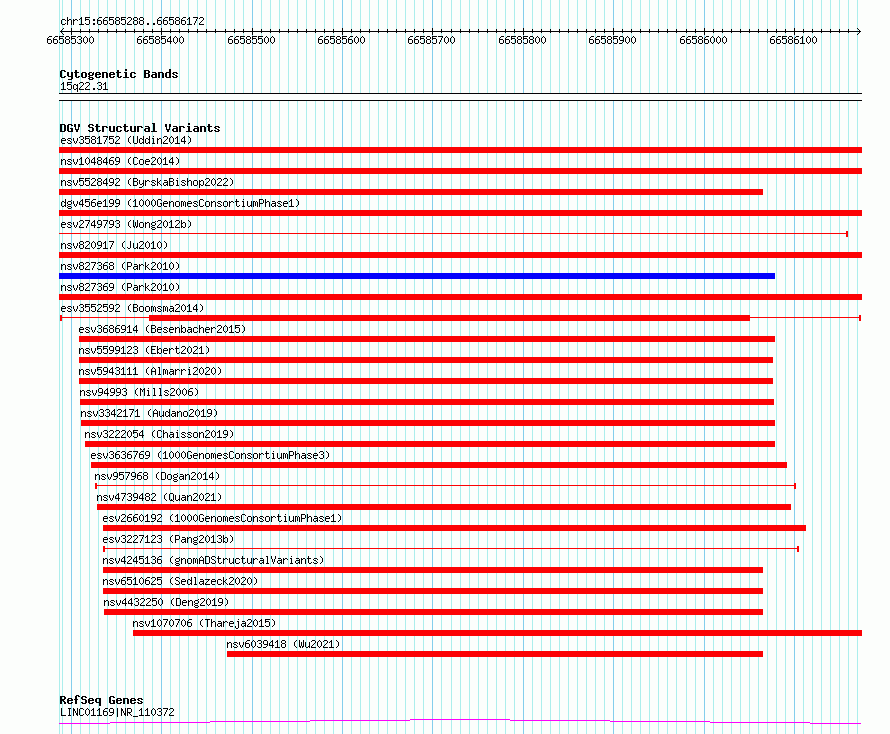The image size is (890, 734).
Task: Click the esv3581752 (Uddin2014) variant label
Action: coord(126,140)
